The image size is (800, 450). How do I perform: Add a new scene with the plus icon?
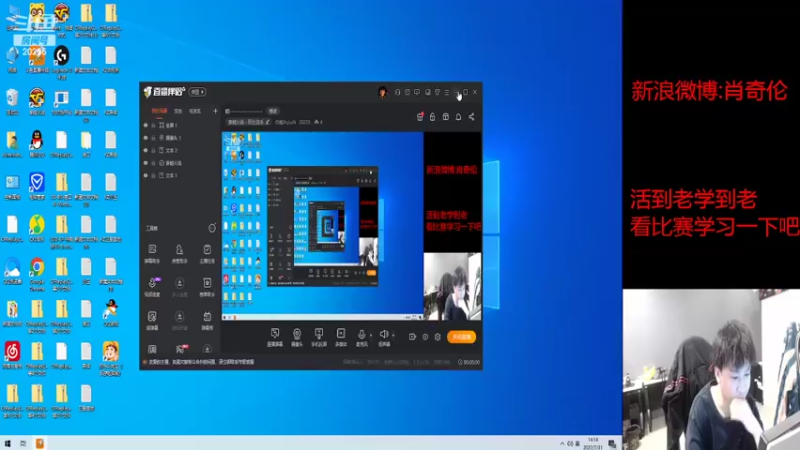coord(215,111)
